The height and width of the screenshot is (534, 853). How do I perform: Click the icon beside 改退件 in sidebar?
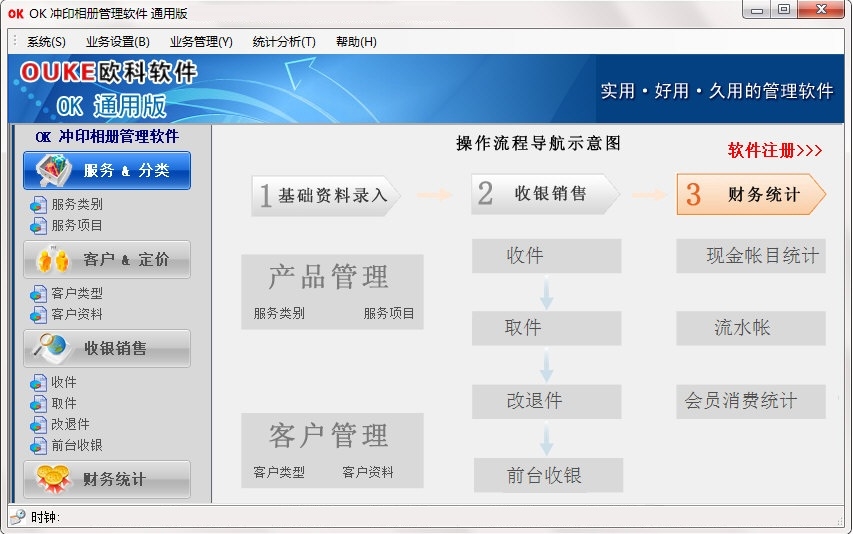(x=38, y=424)
